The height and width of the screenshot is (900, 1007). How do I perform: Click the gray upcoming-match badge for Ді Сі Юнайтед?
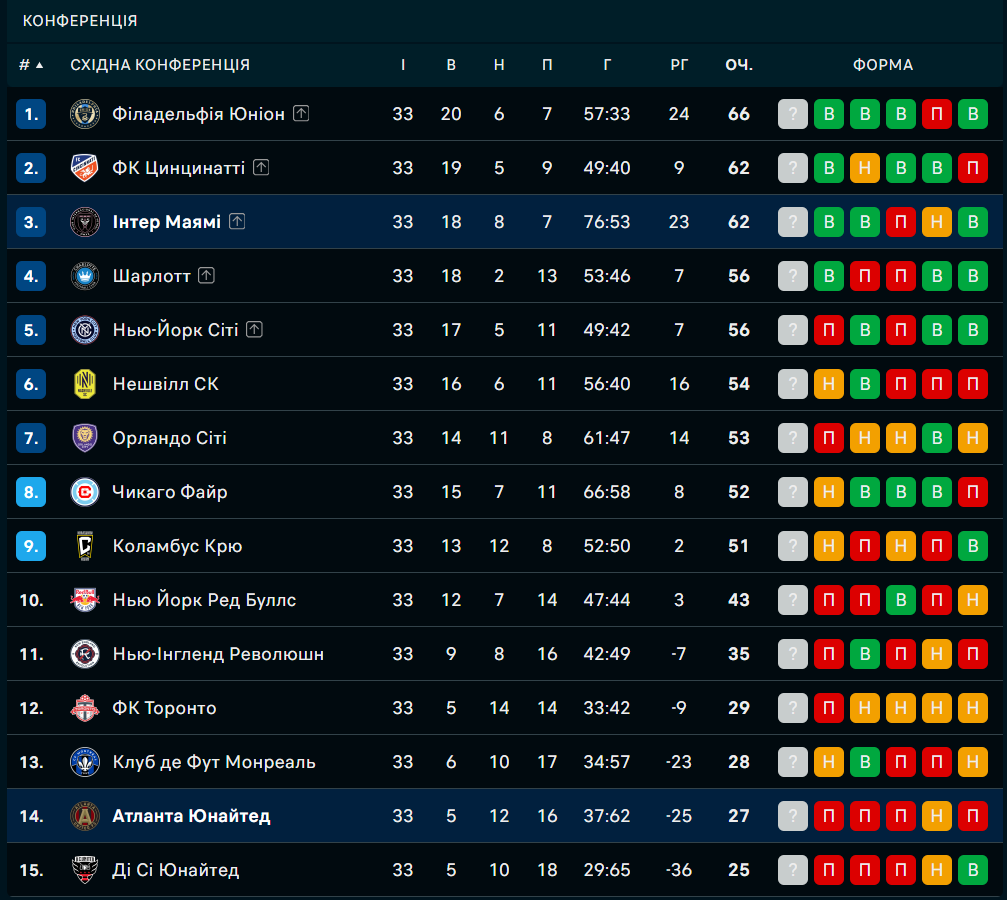coord(792,870)
